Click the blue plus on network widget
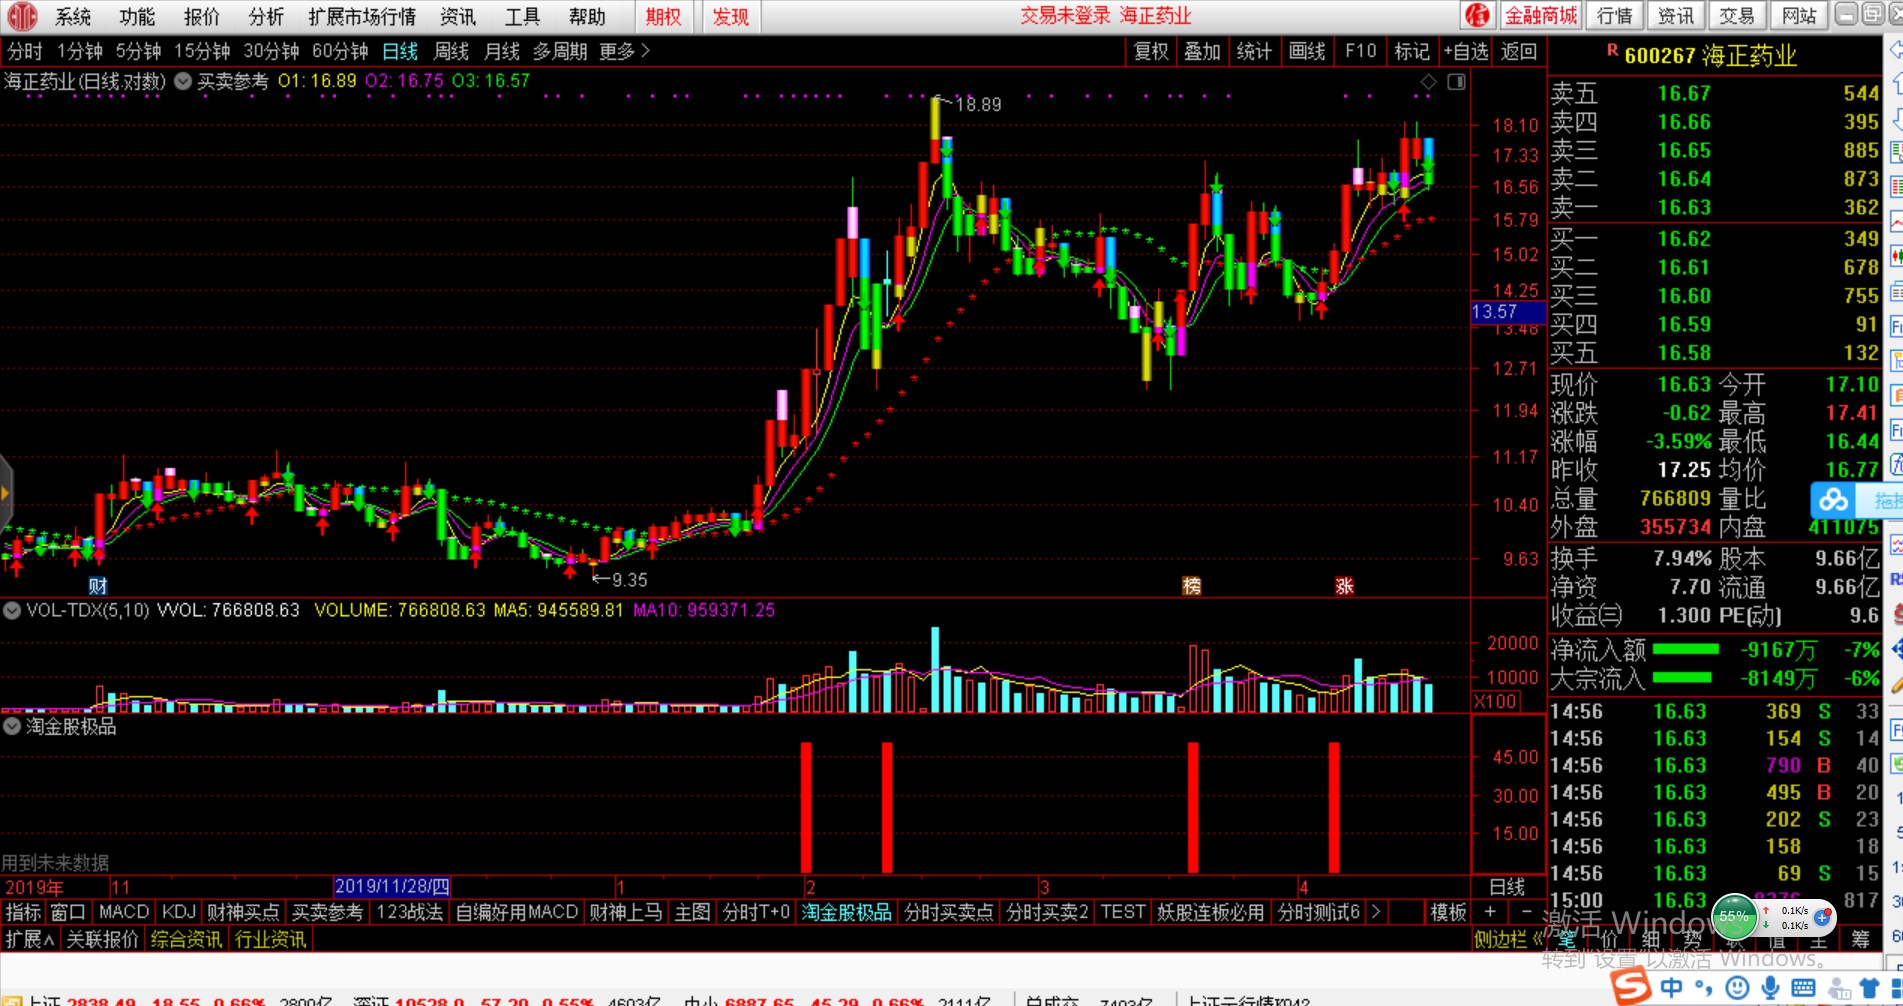This screenshot has height=1006, width=1903. pyautogui.click(x=1822, y=916)
